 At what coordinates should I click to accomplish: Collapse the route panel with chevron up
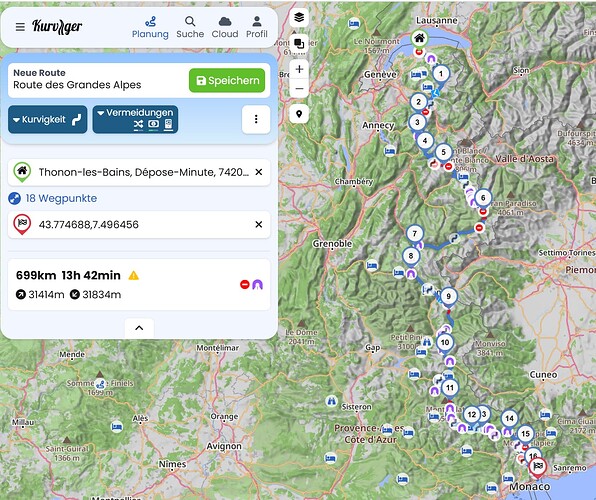pyautogui.click(x=139, y=328)
